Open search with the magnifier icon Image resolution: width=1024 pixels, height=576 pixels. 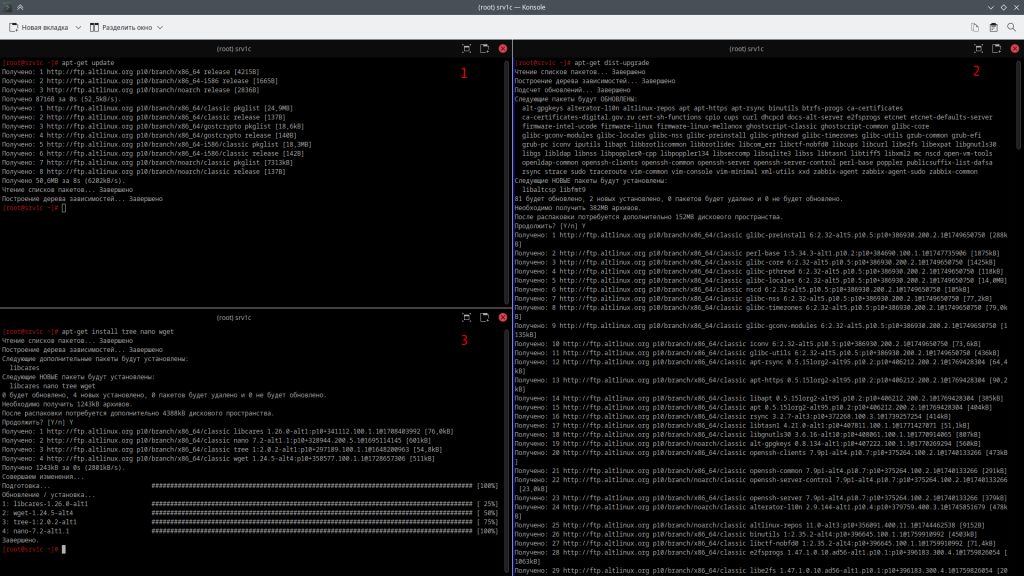pos(1012,27)
